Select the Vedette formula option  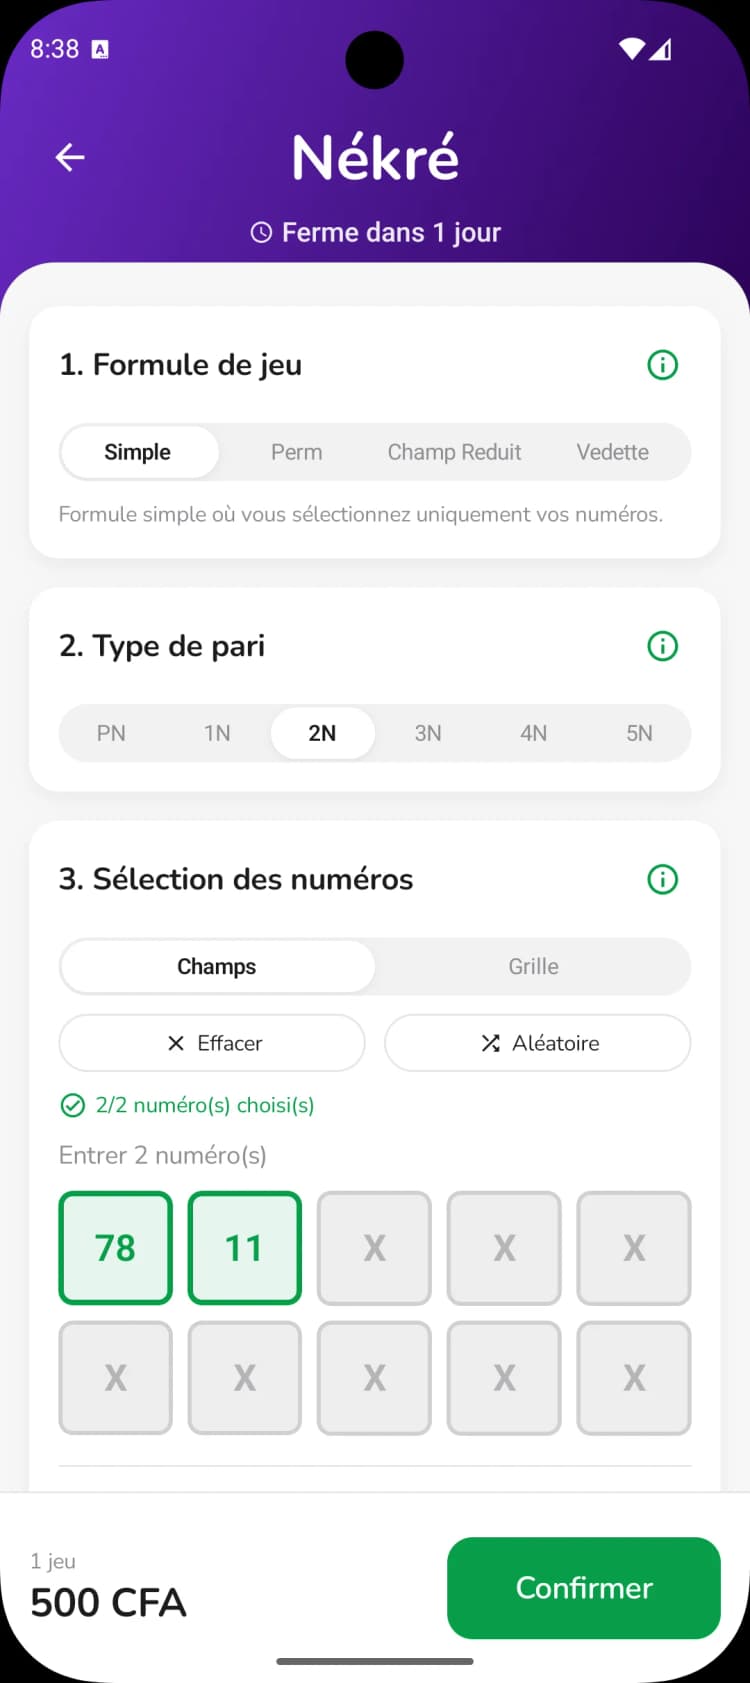(x=612, y=452)
